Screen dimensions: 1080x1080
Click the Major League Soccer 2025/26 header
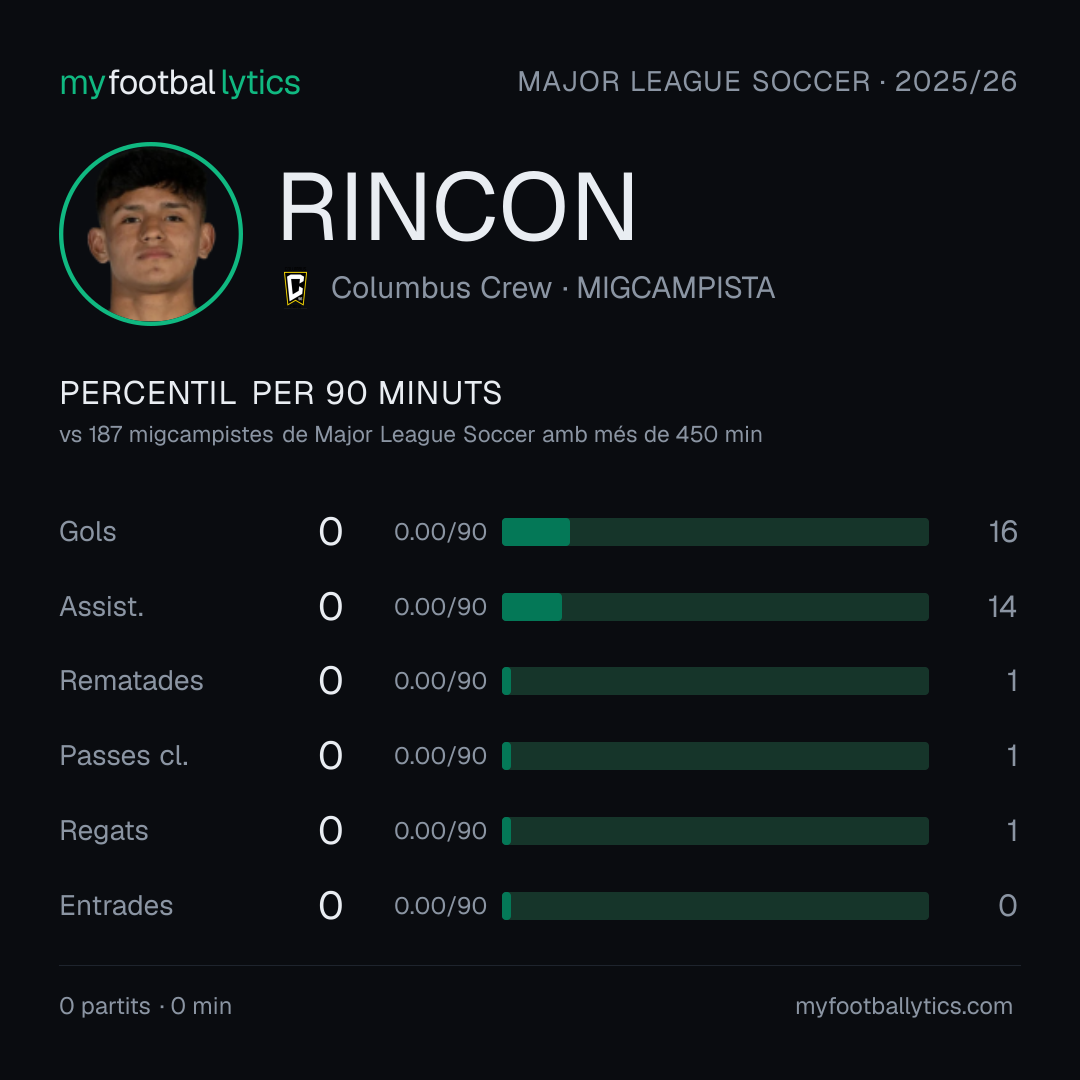coord(767,82)
